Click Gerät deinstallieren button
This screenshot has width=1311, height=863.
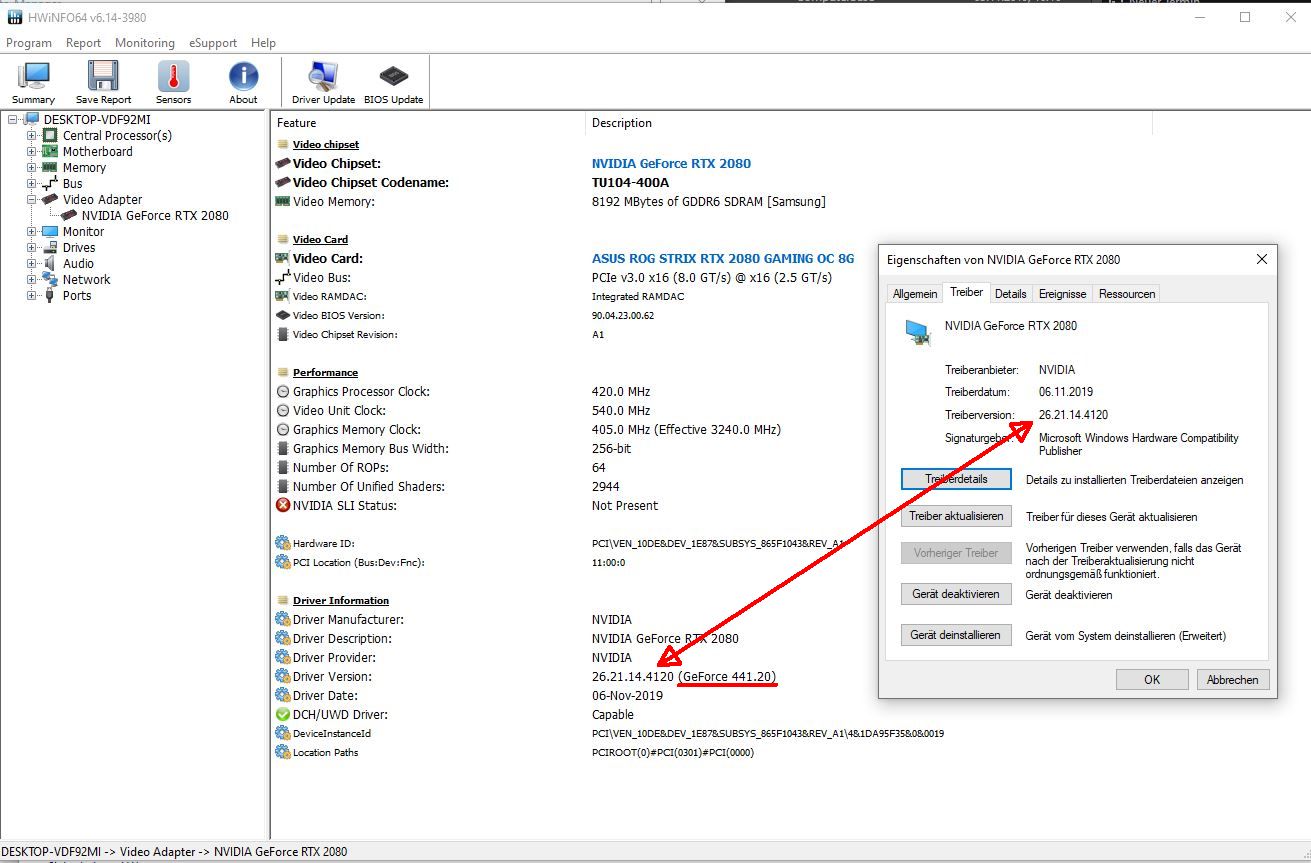point(956,635)
